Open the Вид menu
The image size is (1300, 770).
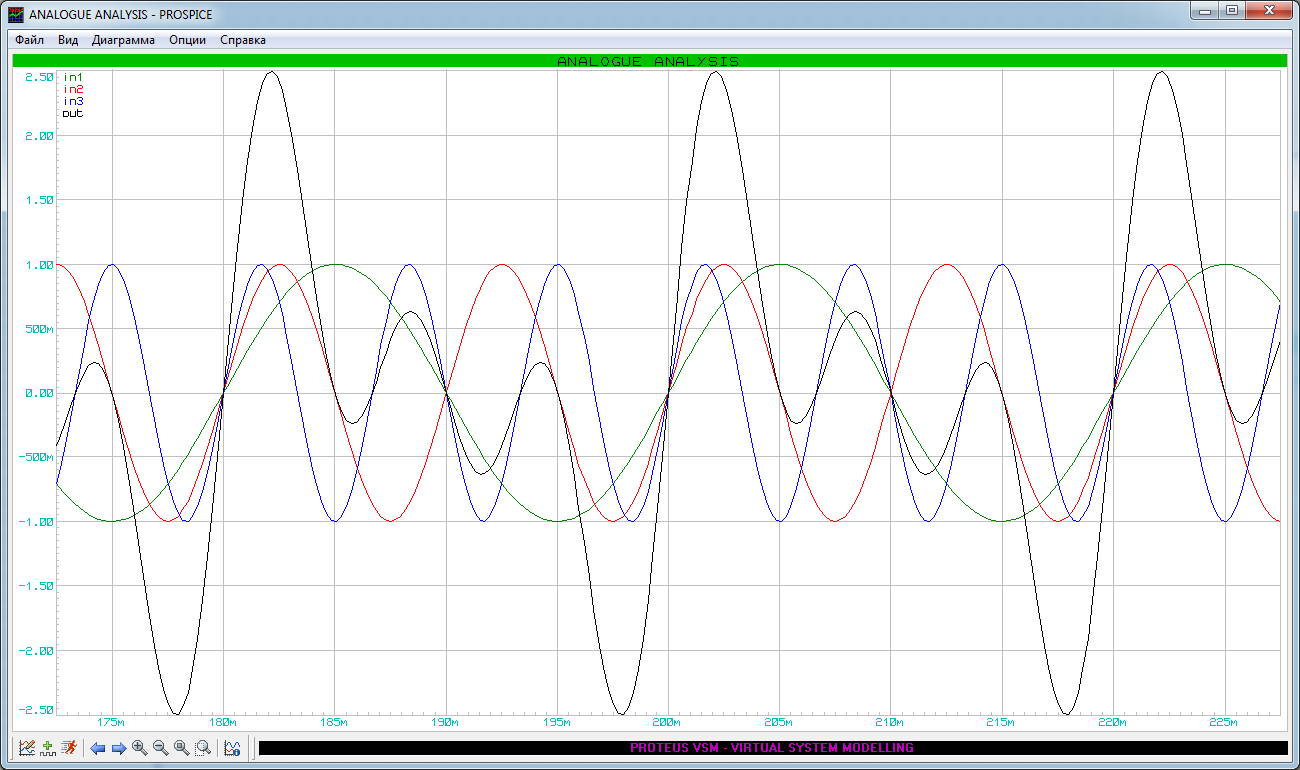(68, 40)
